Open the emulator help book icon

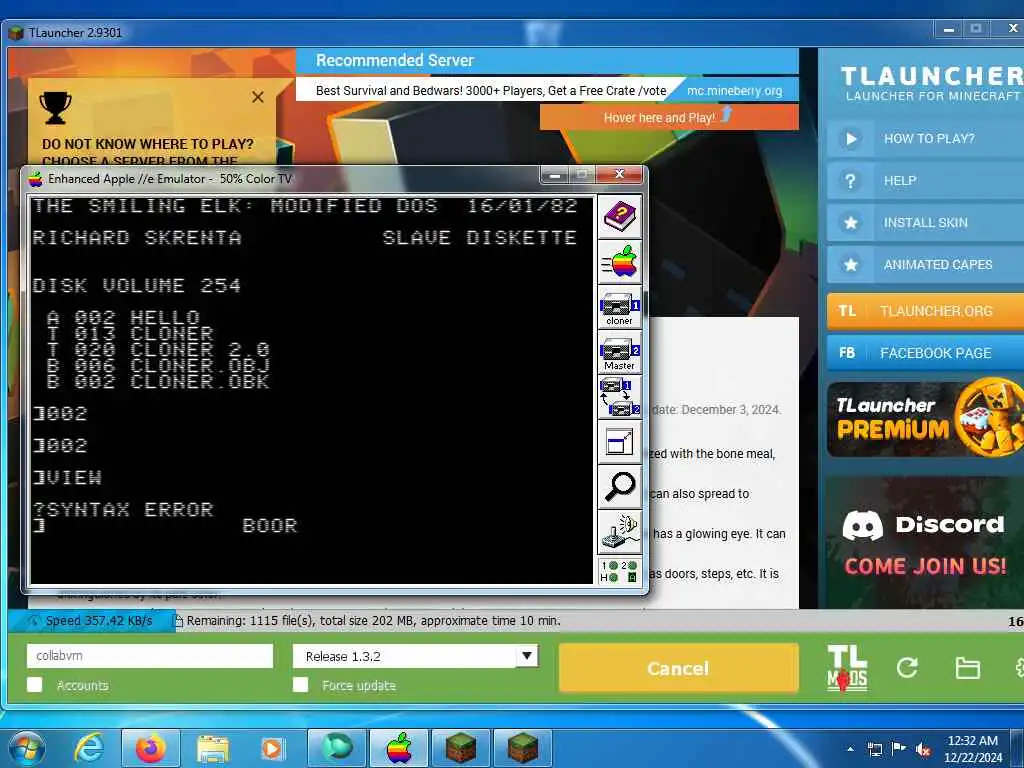619,217
